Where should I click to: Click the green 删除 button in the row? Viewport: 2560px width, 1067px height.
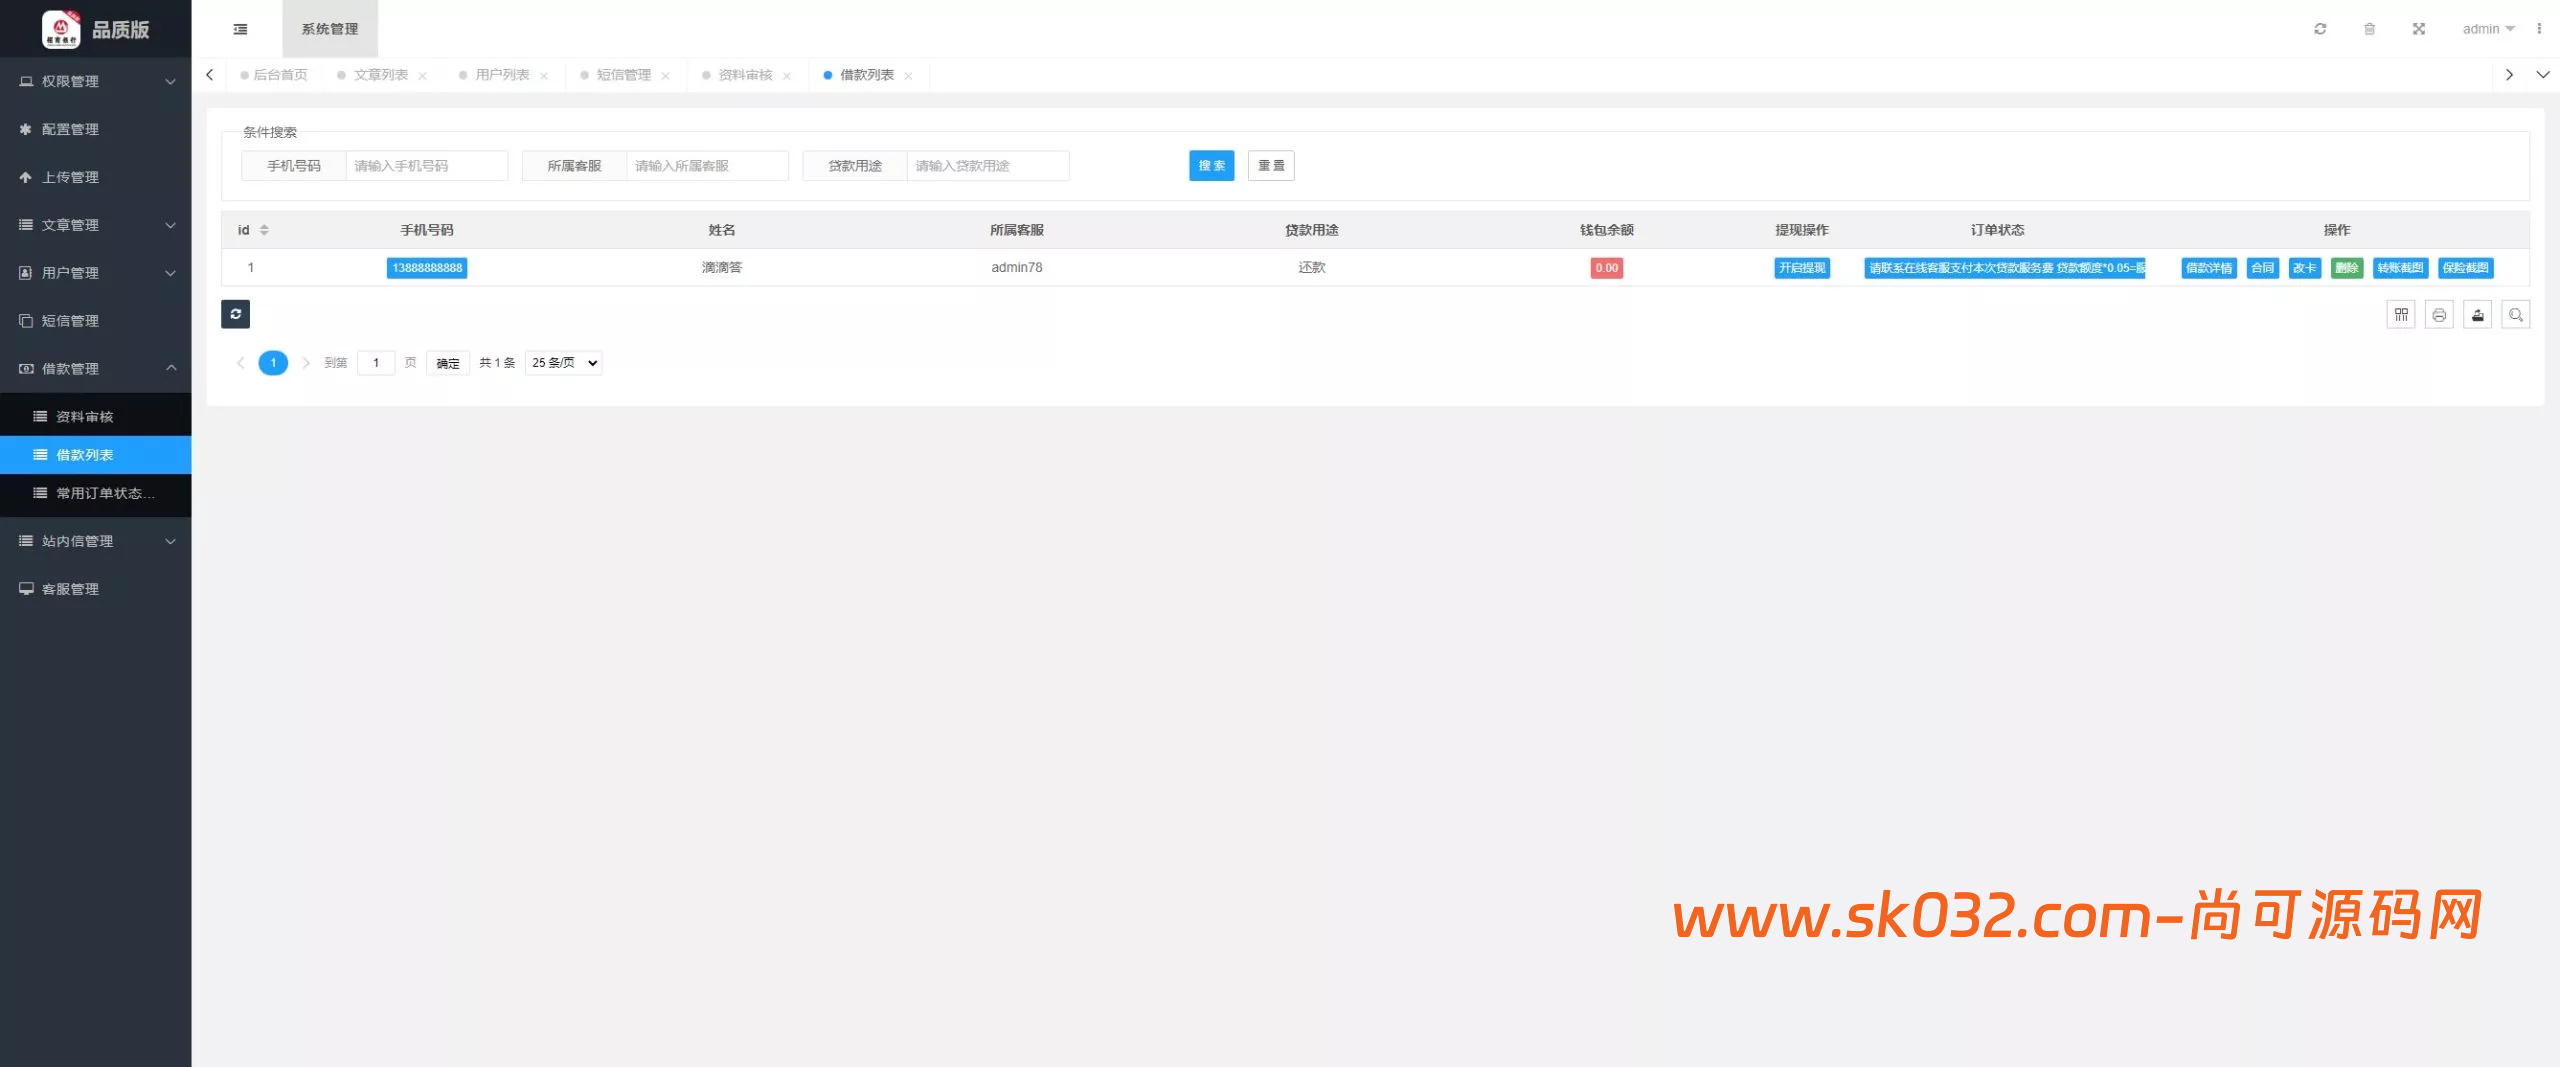coord(2346,268)
